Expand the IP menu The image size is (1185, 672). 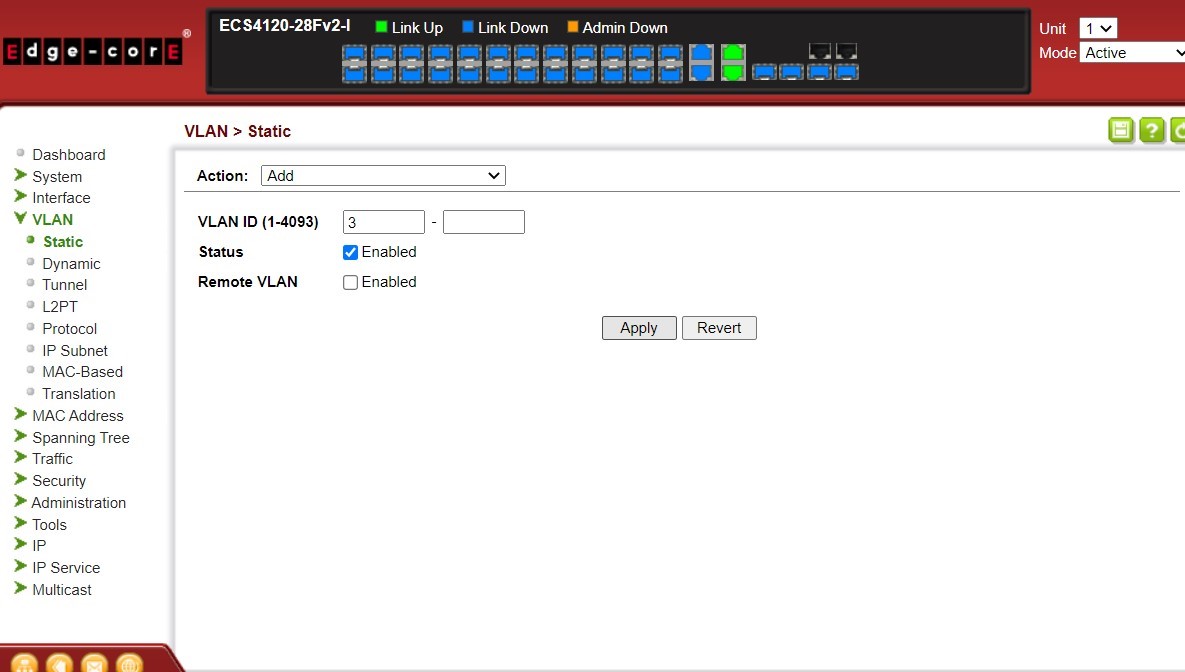pyautogui.click(x=39, y=546)
